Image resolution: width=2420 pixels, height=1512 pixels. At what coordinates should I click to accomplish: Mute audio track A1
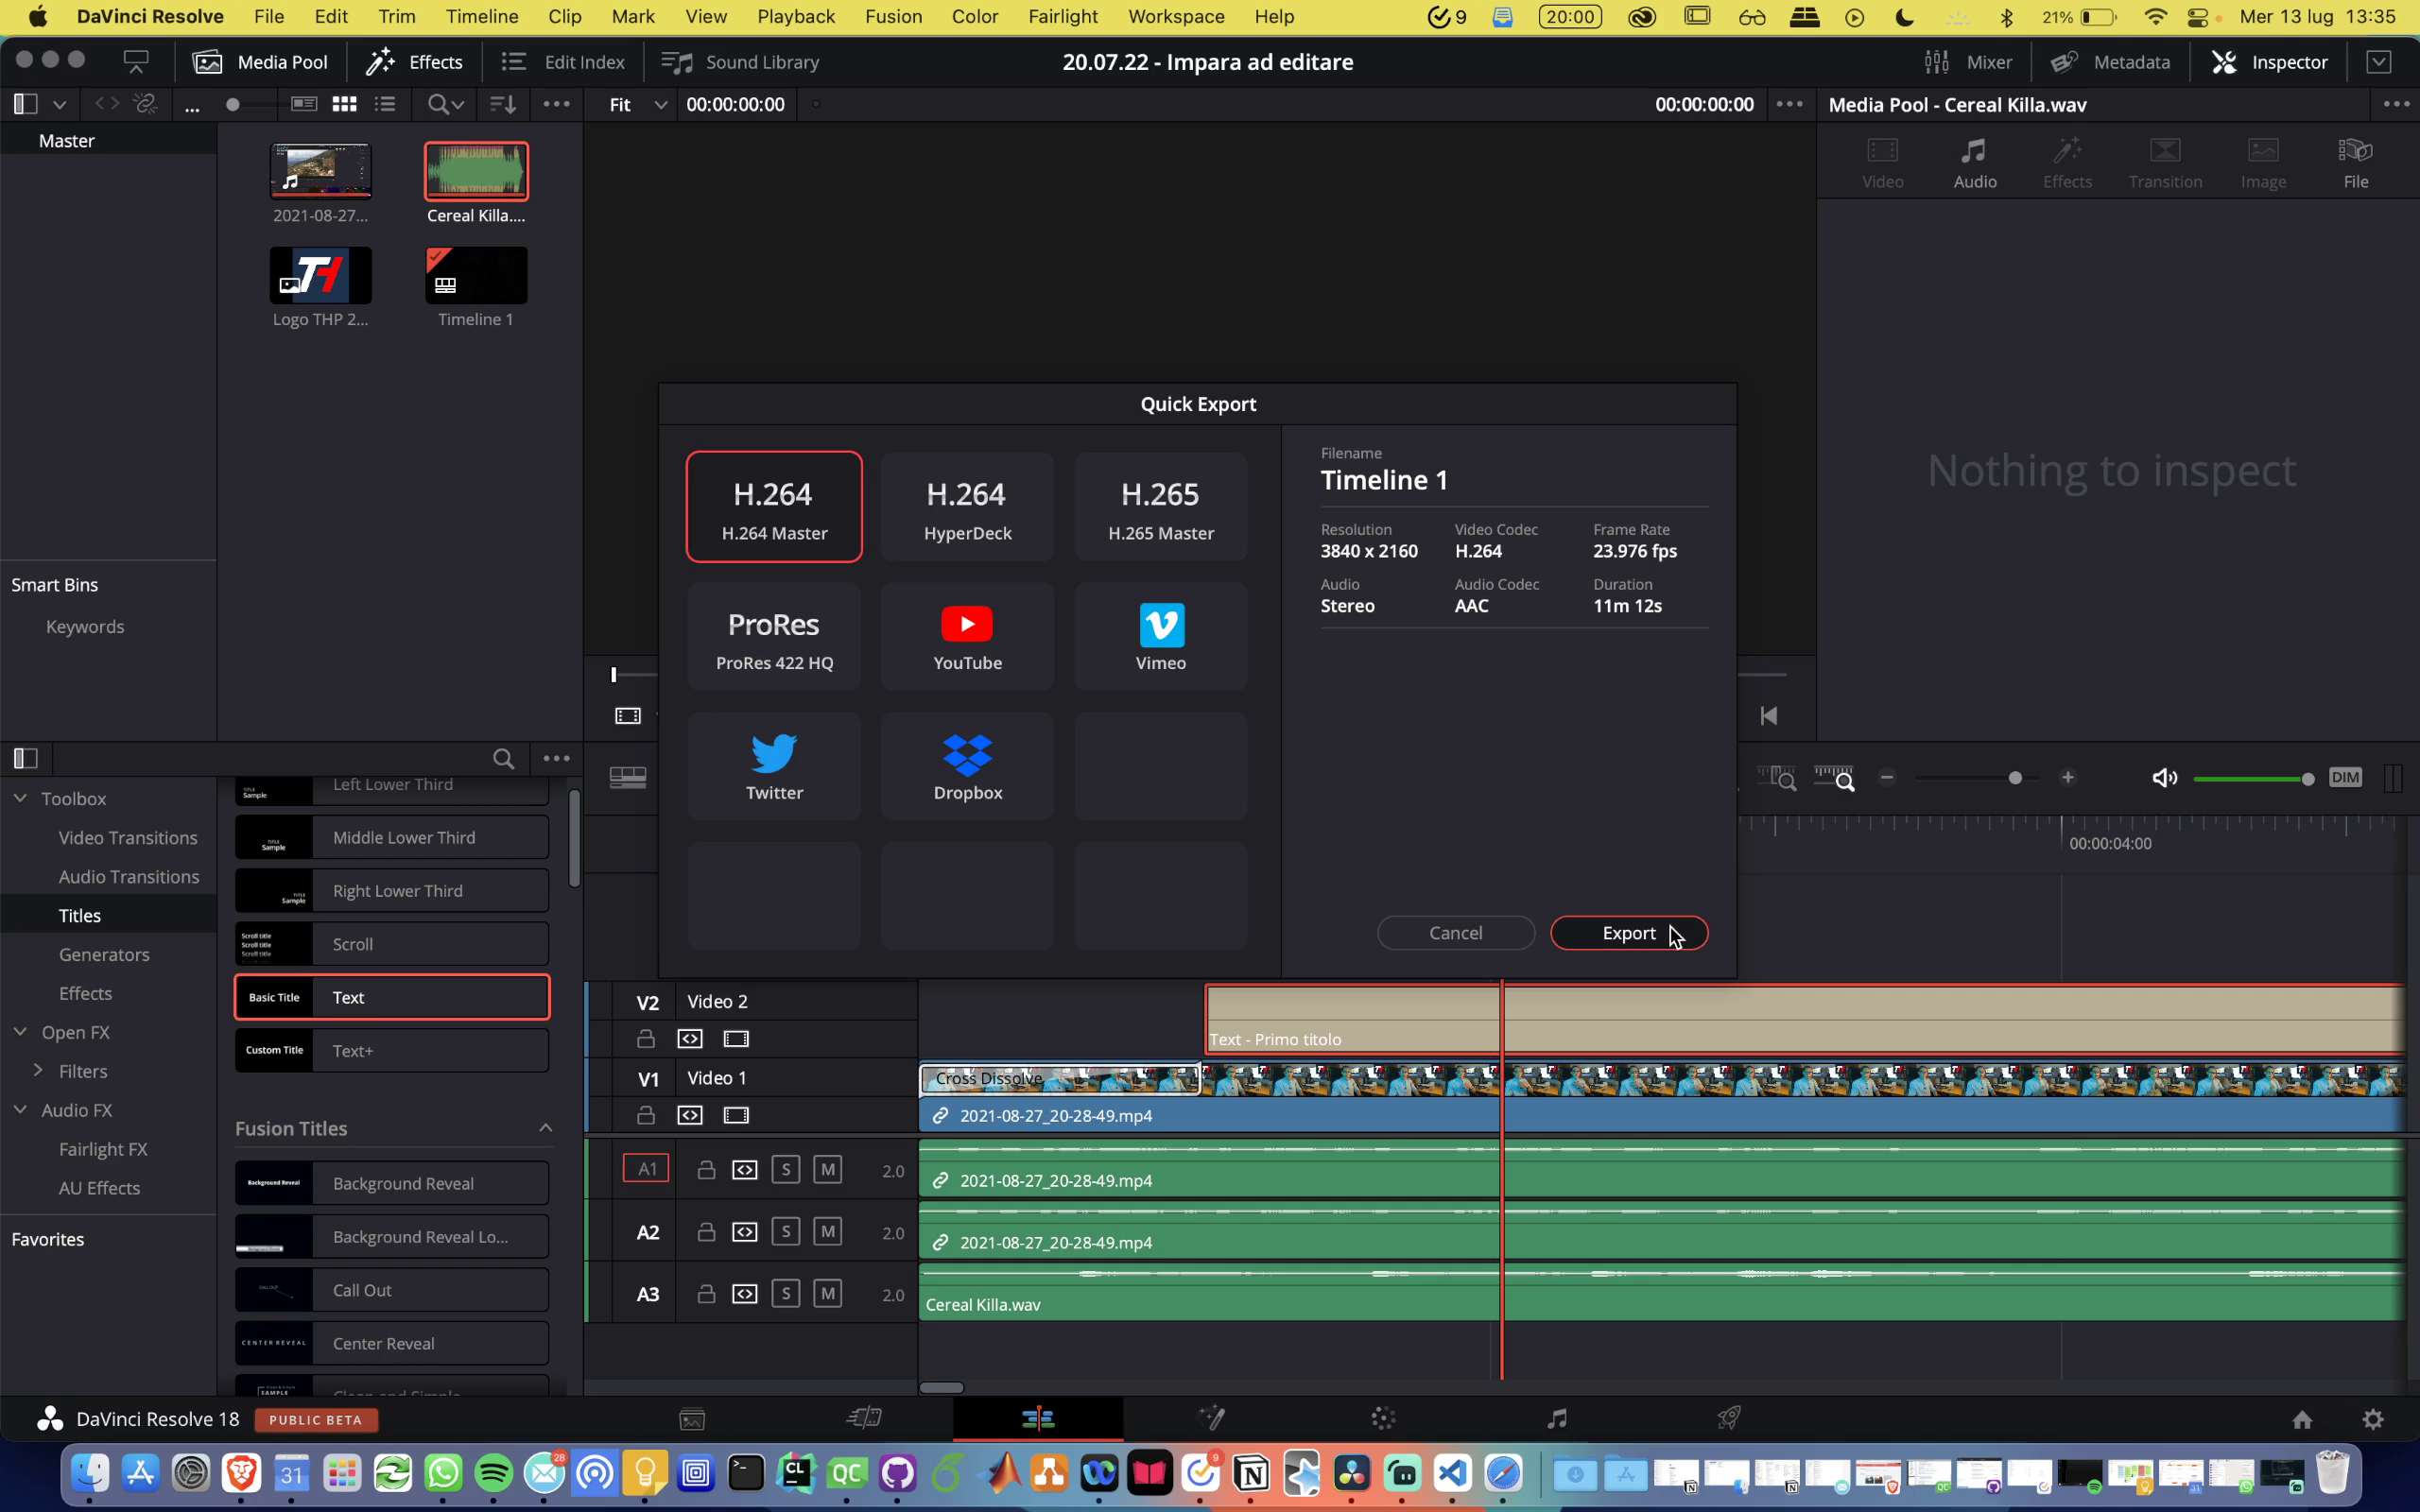[x=827, y=1169]
